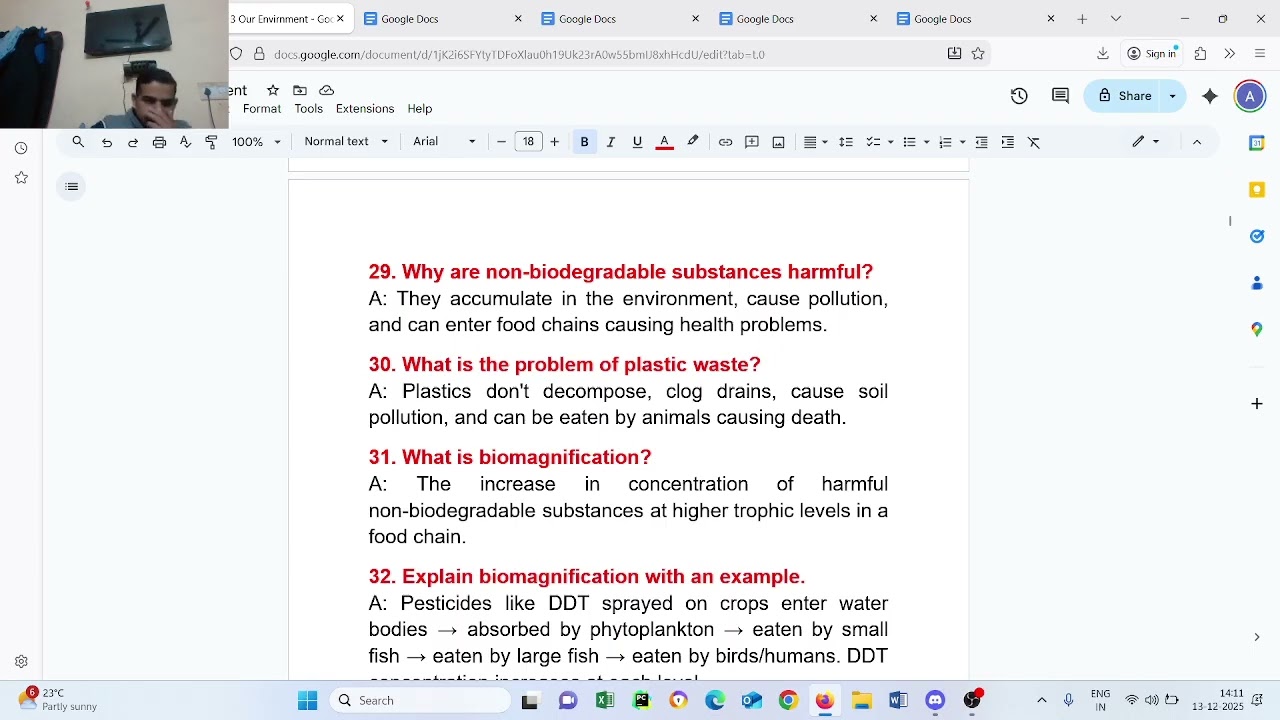
Task: Apply a bulleted list
Action: (909, 142)
